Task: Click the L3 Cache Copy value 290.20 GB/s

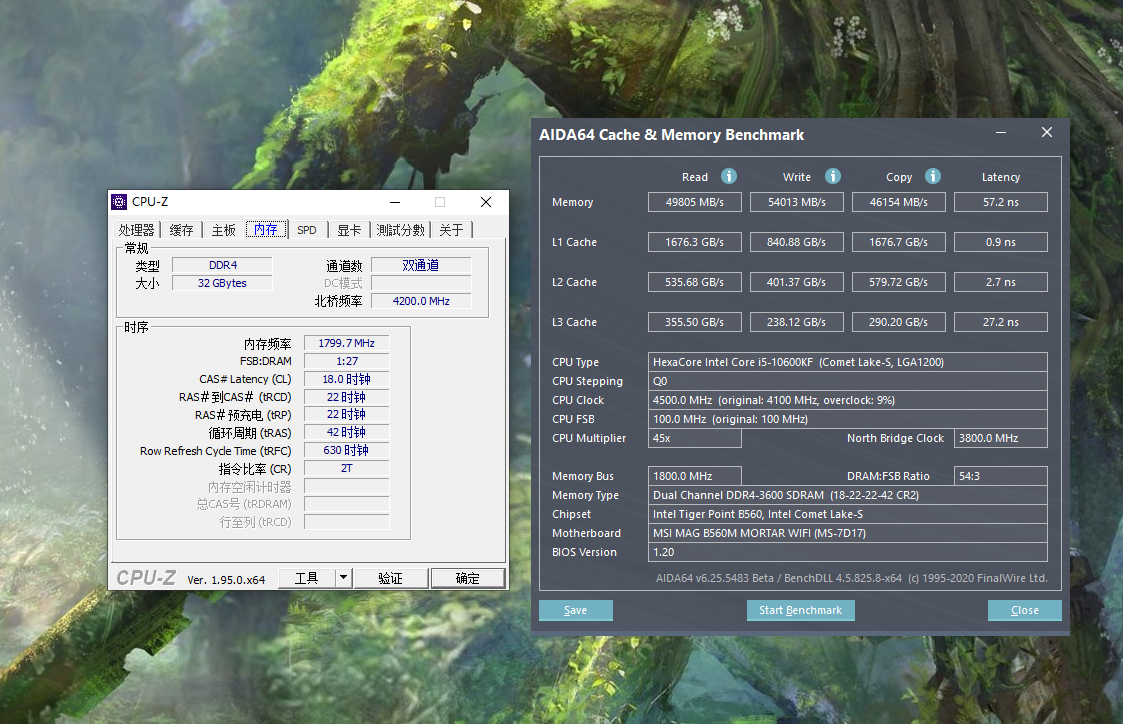Action: pos(899,322)
